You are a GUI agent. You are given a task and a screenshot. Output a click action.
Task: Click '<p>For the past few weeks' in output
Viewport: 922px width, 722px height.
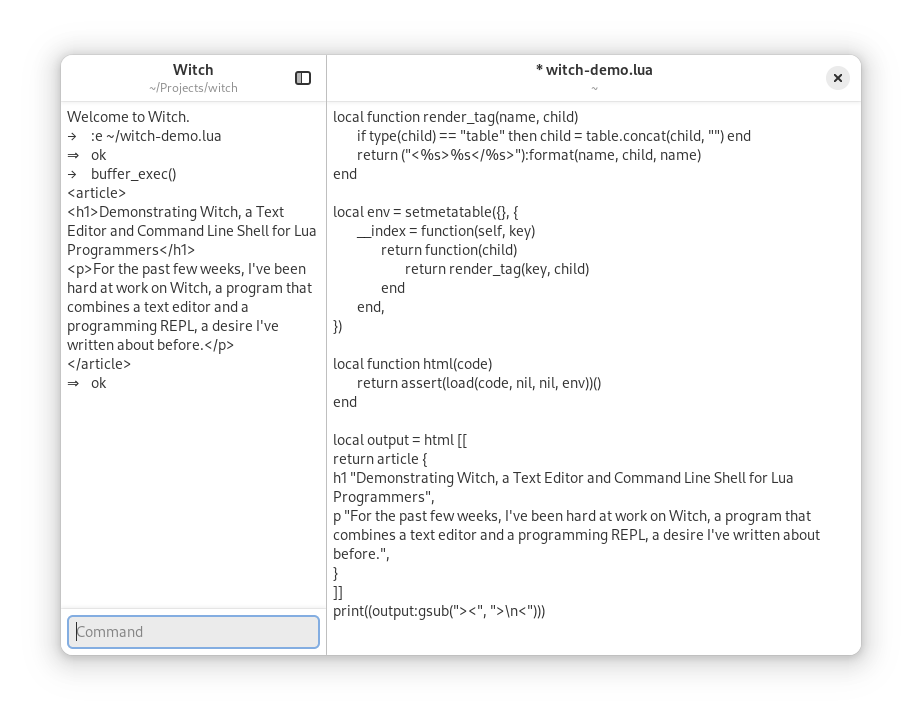[x=186, y=269]
